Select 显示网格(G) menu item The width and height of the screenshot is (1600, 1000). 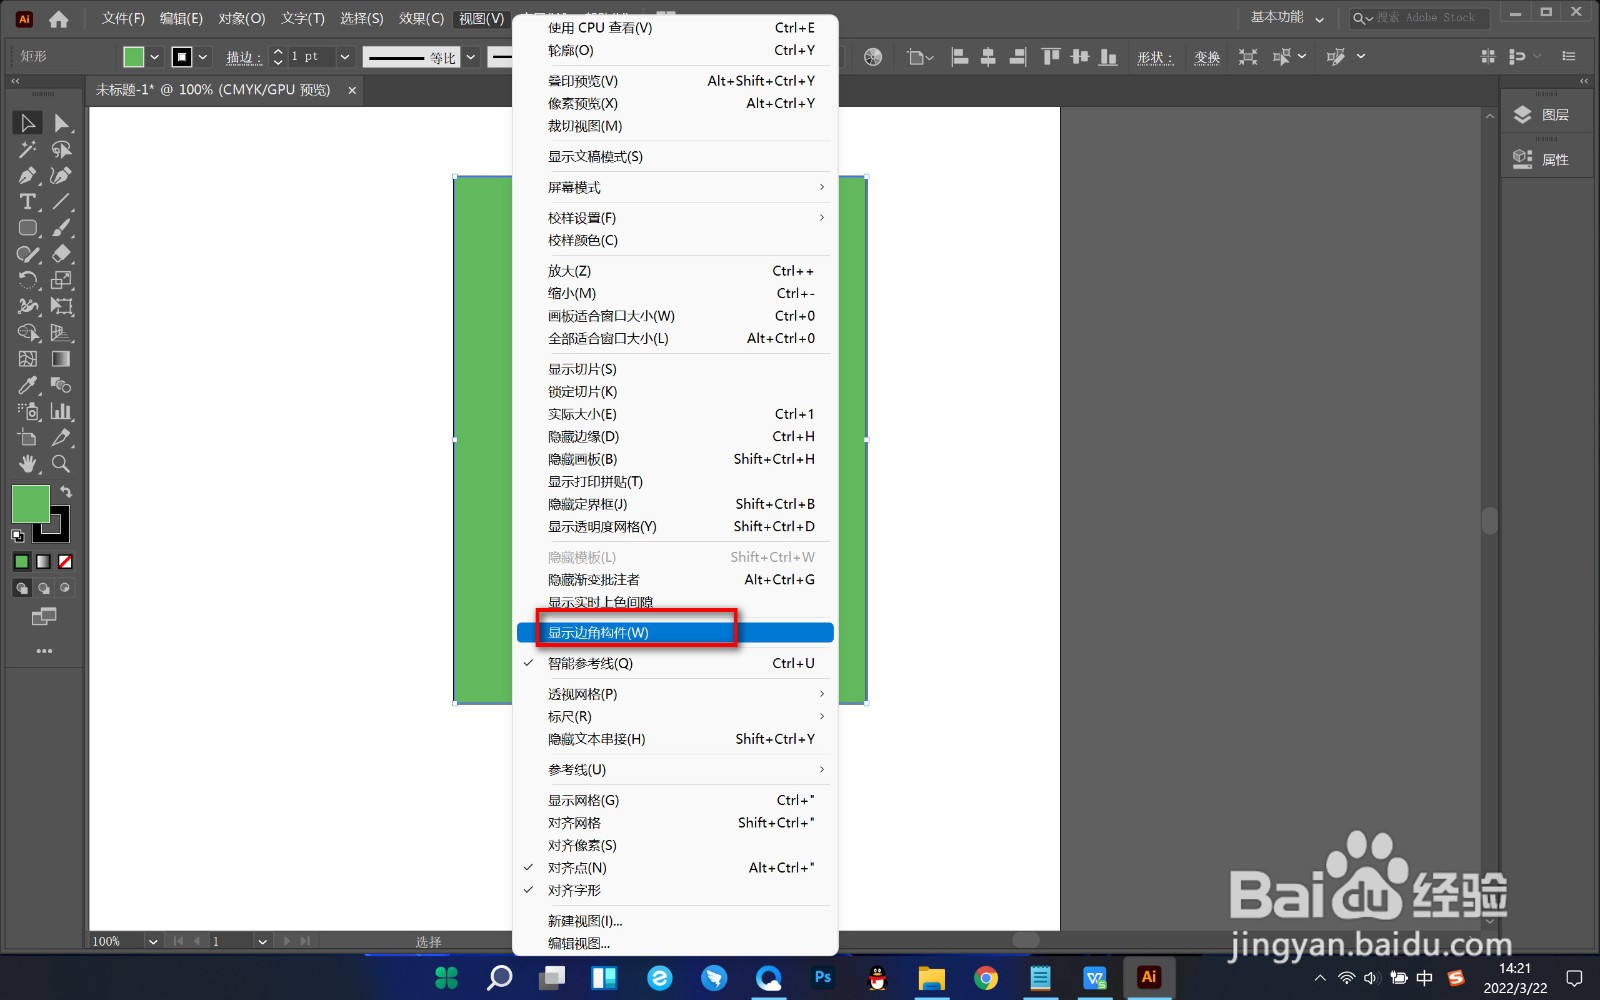point(675,800)
